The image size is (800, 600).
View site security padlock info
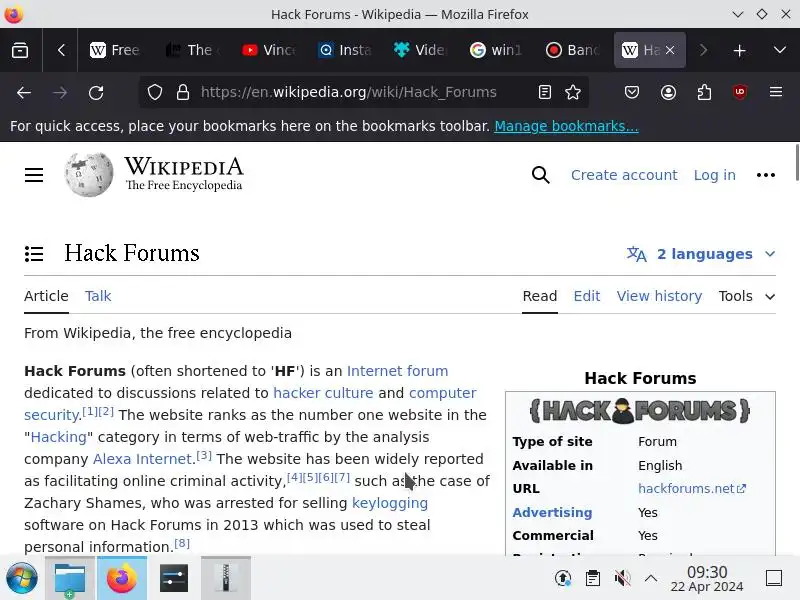183,92
